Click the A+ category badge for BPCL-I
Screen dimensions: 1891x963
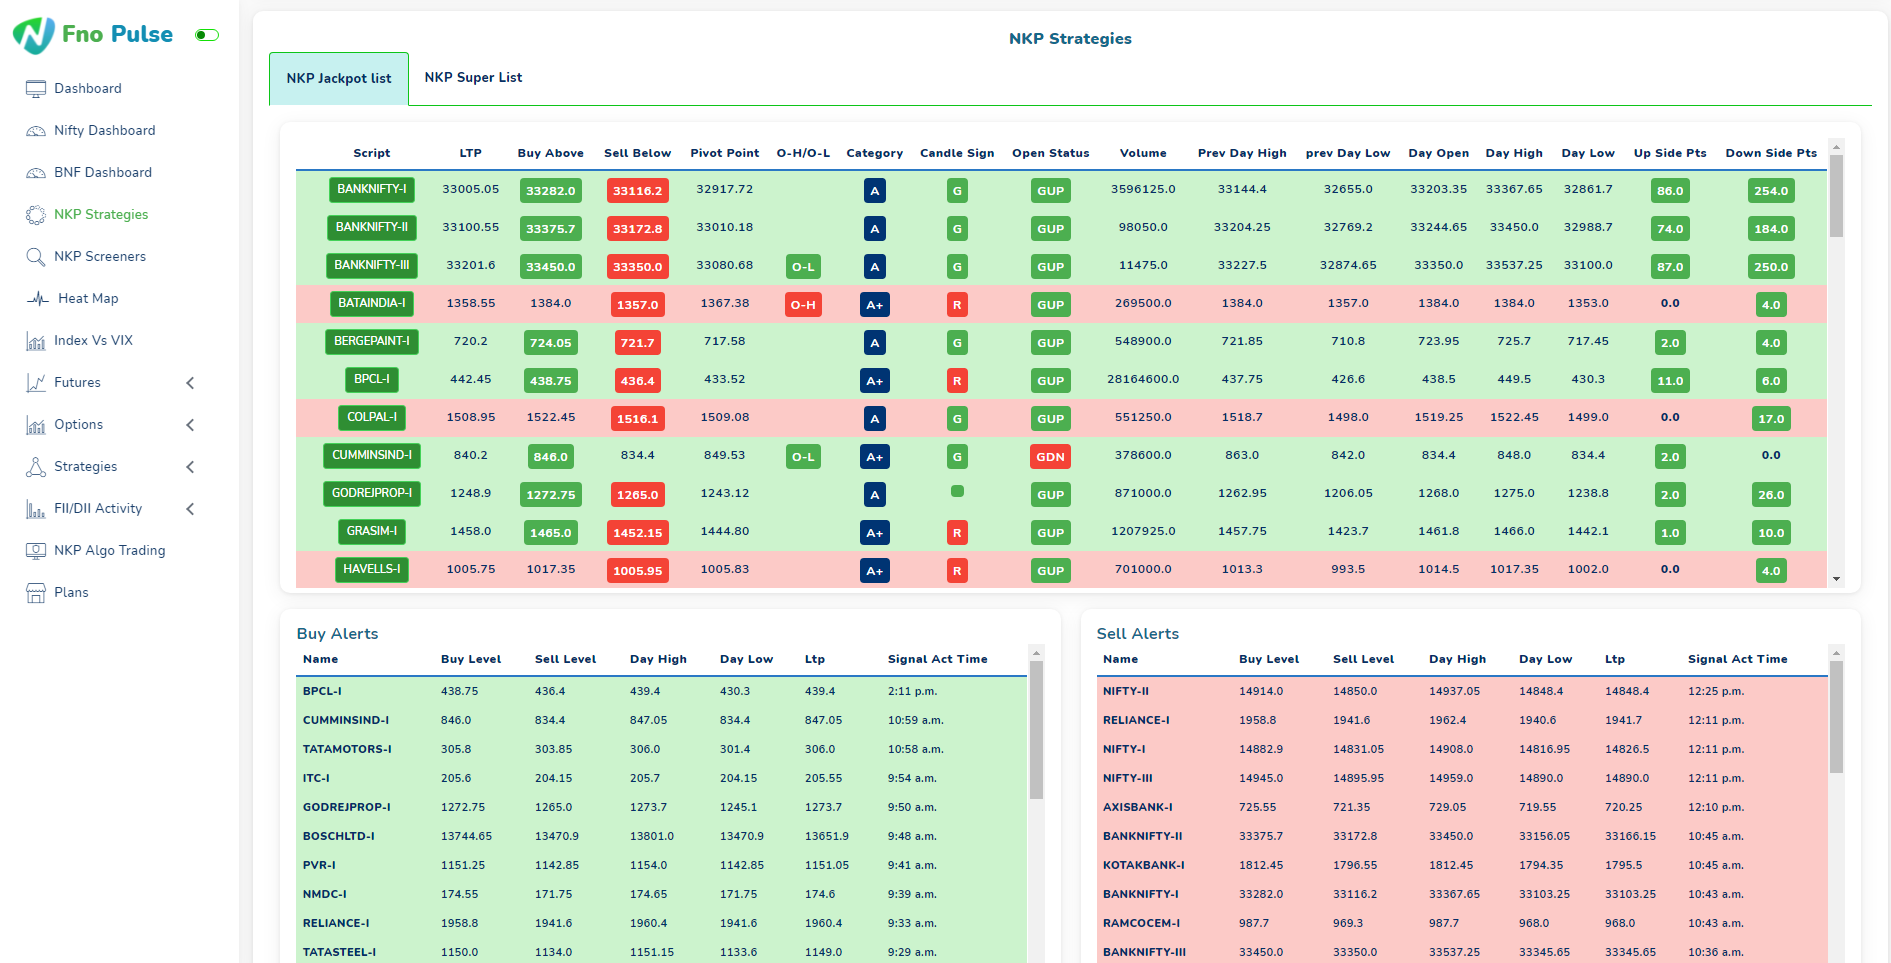[875, 381]
